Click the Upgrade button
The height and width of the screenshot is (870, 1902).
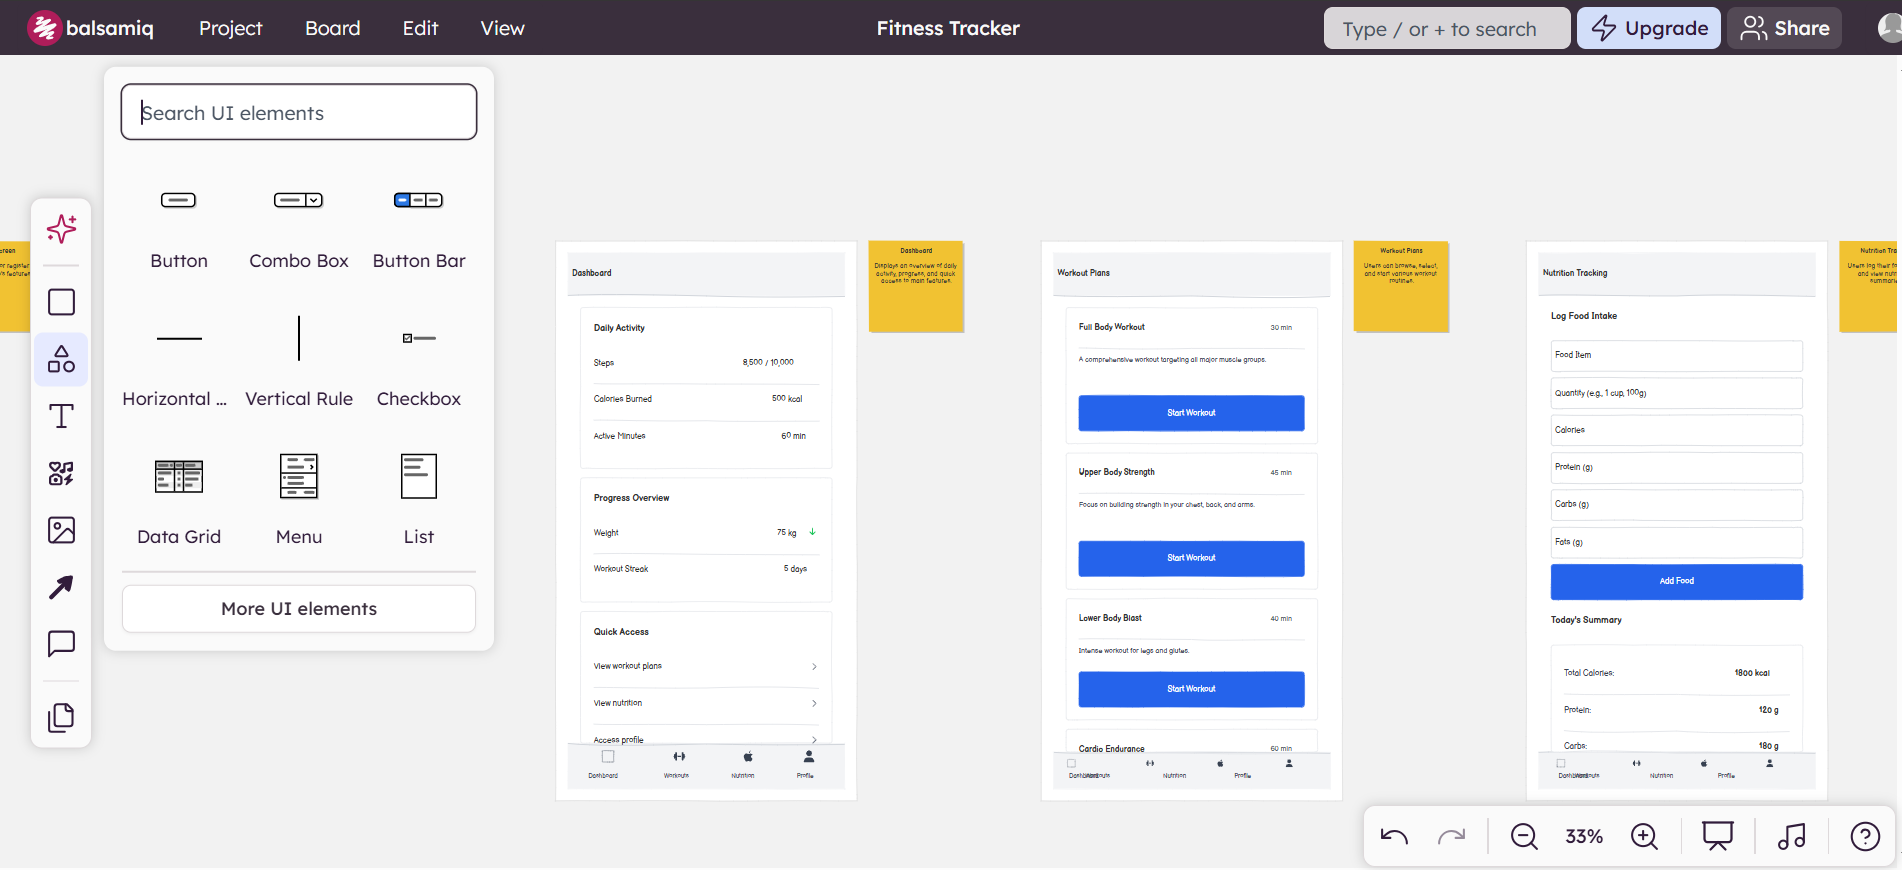pyautogui.click(x=1648, y=28)
